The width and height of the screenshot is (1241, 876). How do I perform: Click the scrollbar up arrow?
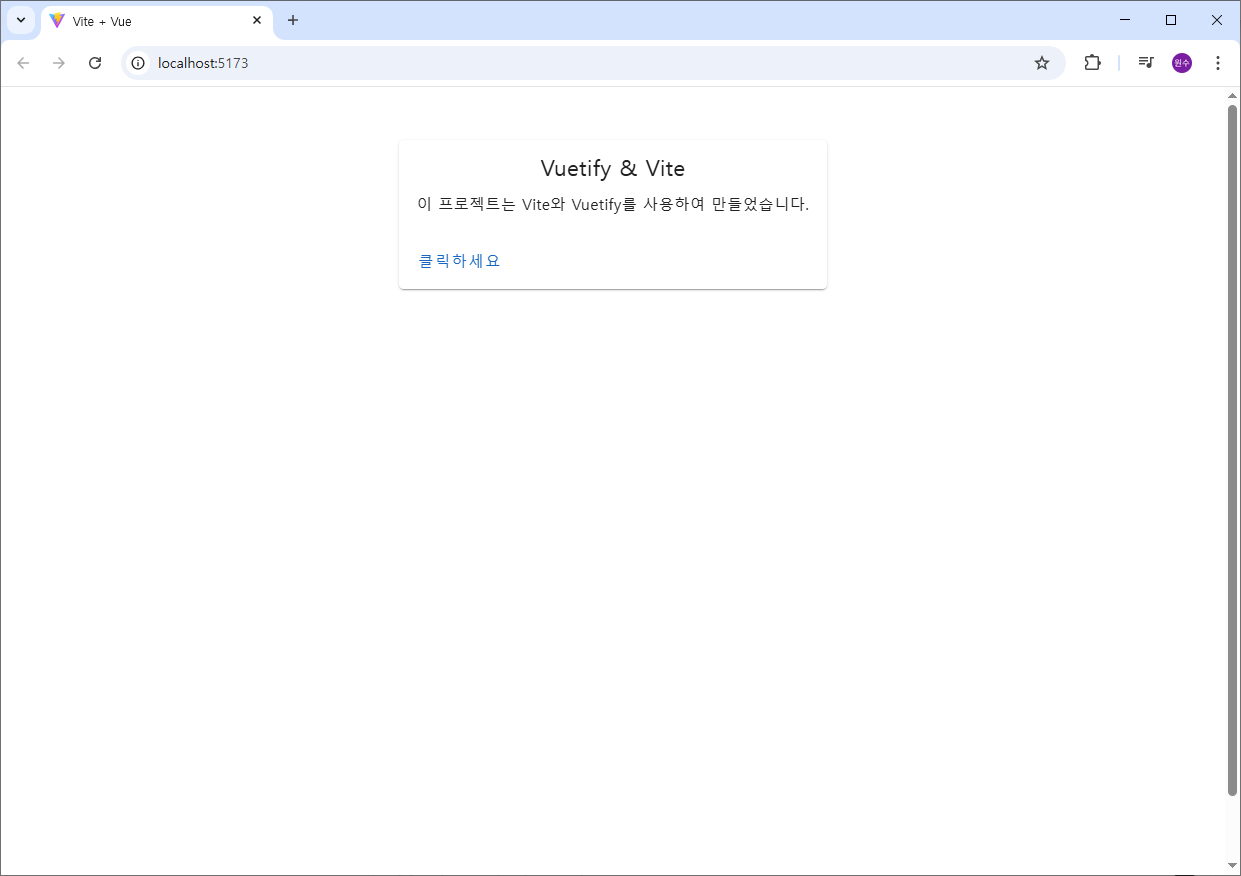coord(1232,96)
